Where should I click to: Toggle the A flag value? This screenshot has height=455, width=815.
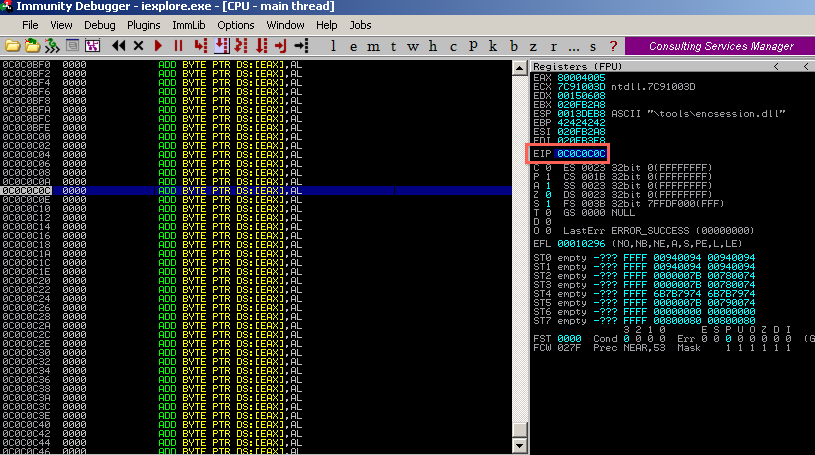tap(548, 186)
